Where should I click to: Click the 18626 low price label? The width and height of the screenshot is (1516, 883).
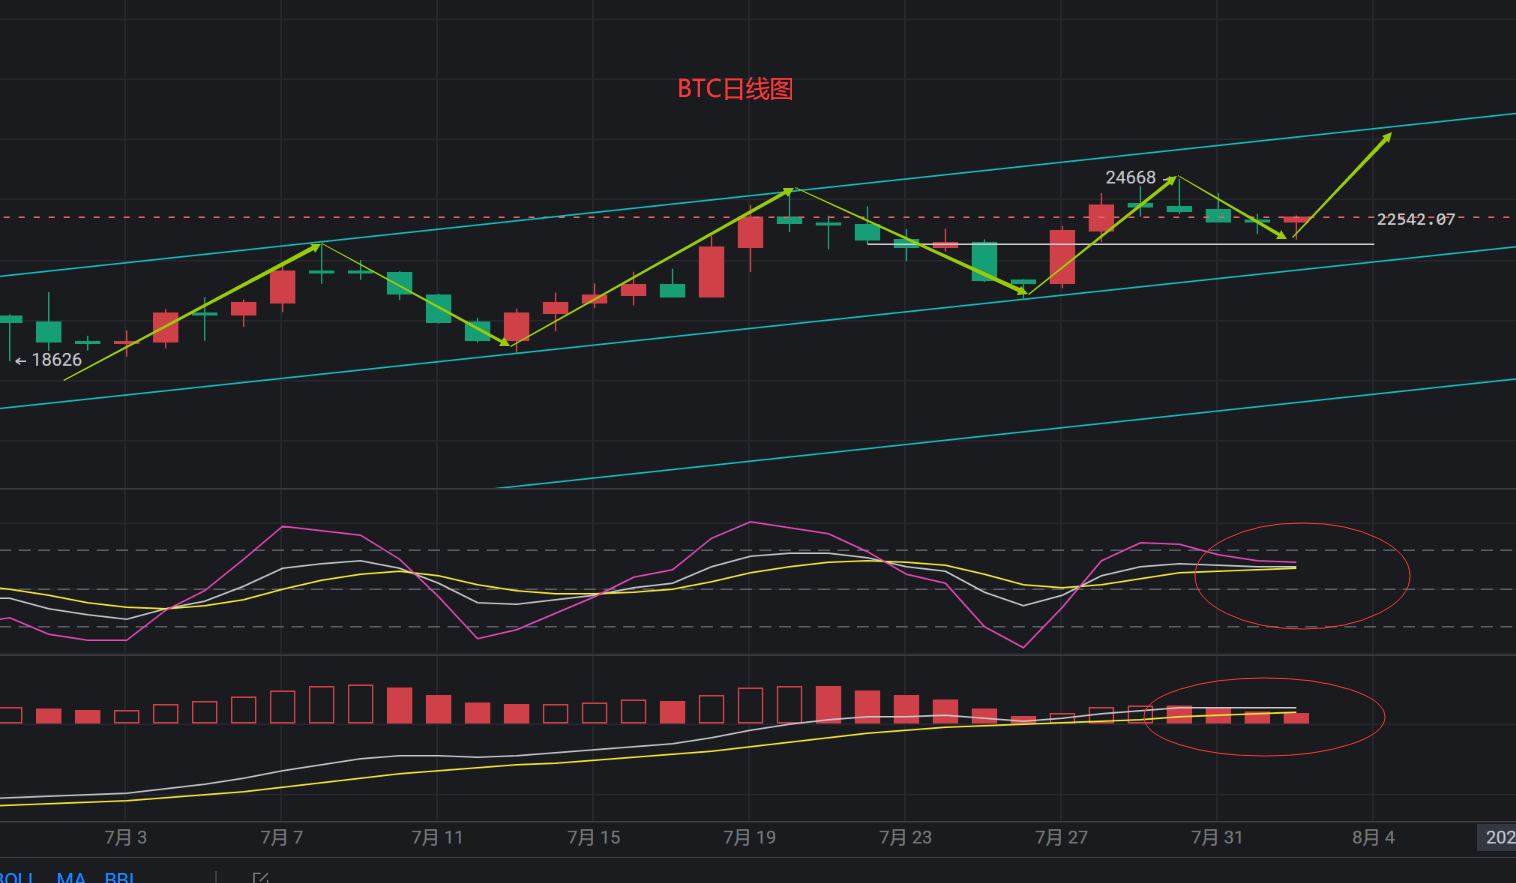point(56,360)
